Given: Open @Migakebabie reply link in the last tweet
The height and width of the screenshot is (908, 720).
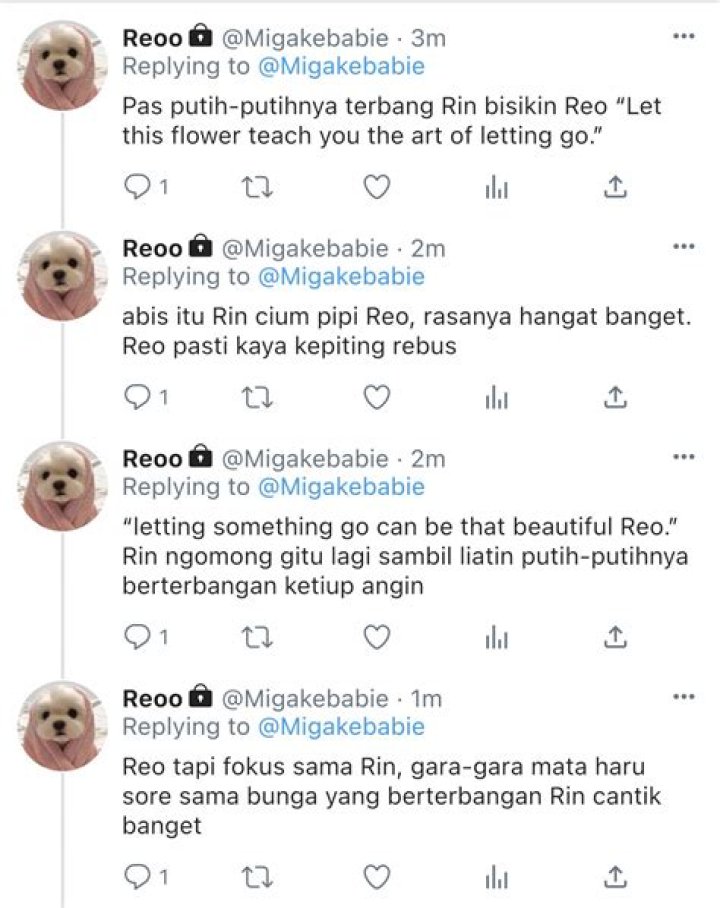Looking at the screenshot, I should [341, 726].
